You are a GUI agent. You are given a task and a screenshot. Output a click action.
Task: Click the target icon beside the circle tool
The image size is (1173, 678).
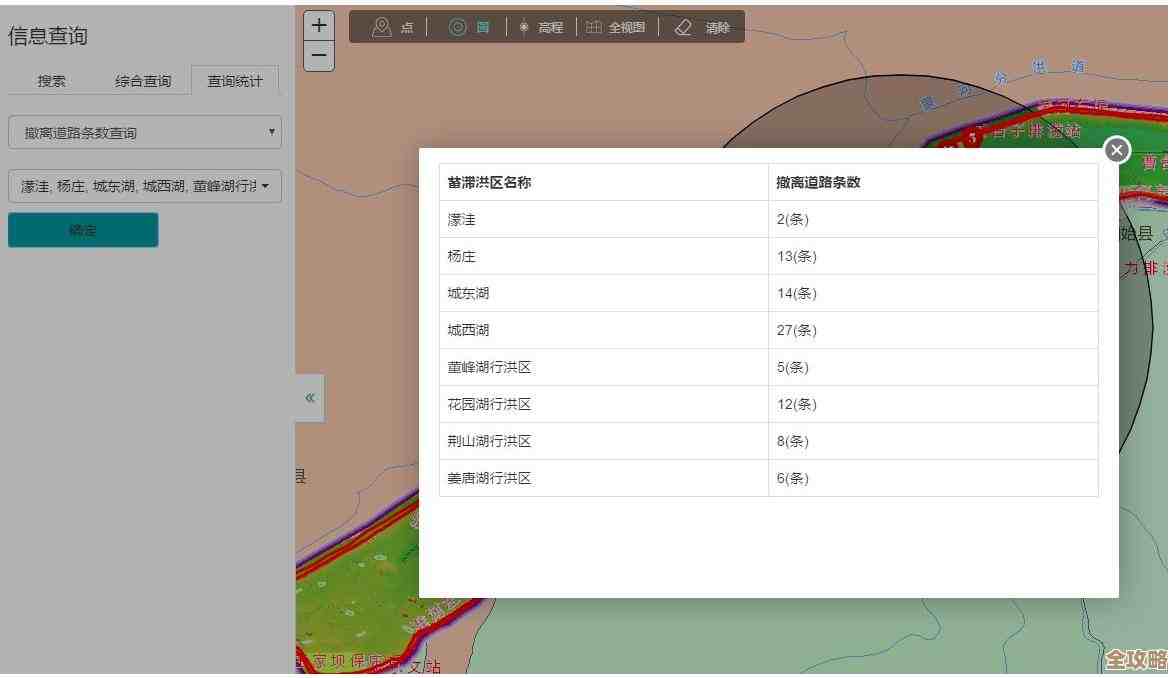pyautogui.click(x=459, y=27)
